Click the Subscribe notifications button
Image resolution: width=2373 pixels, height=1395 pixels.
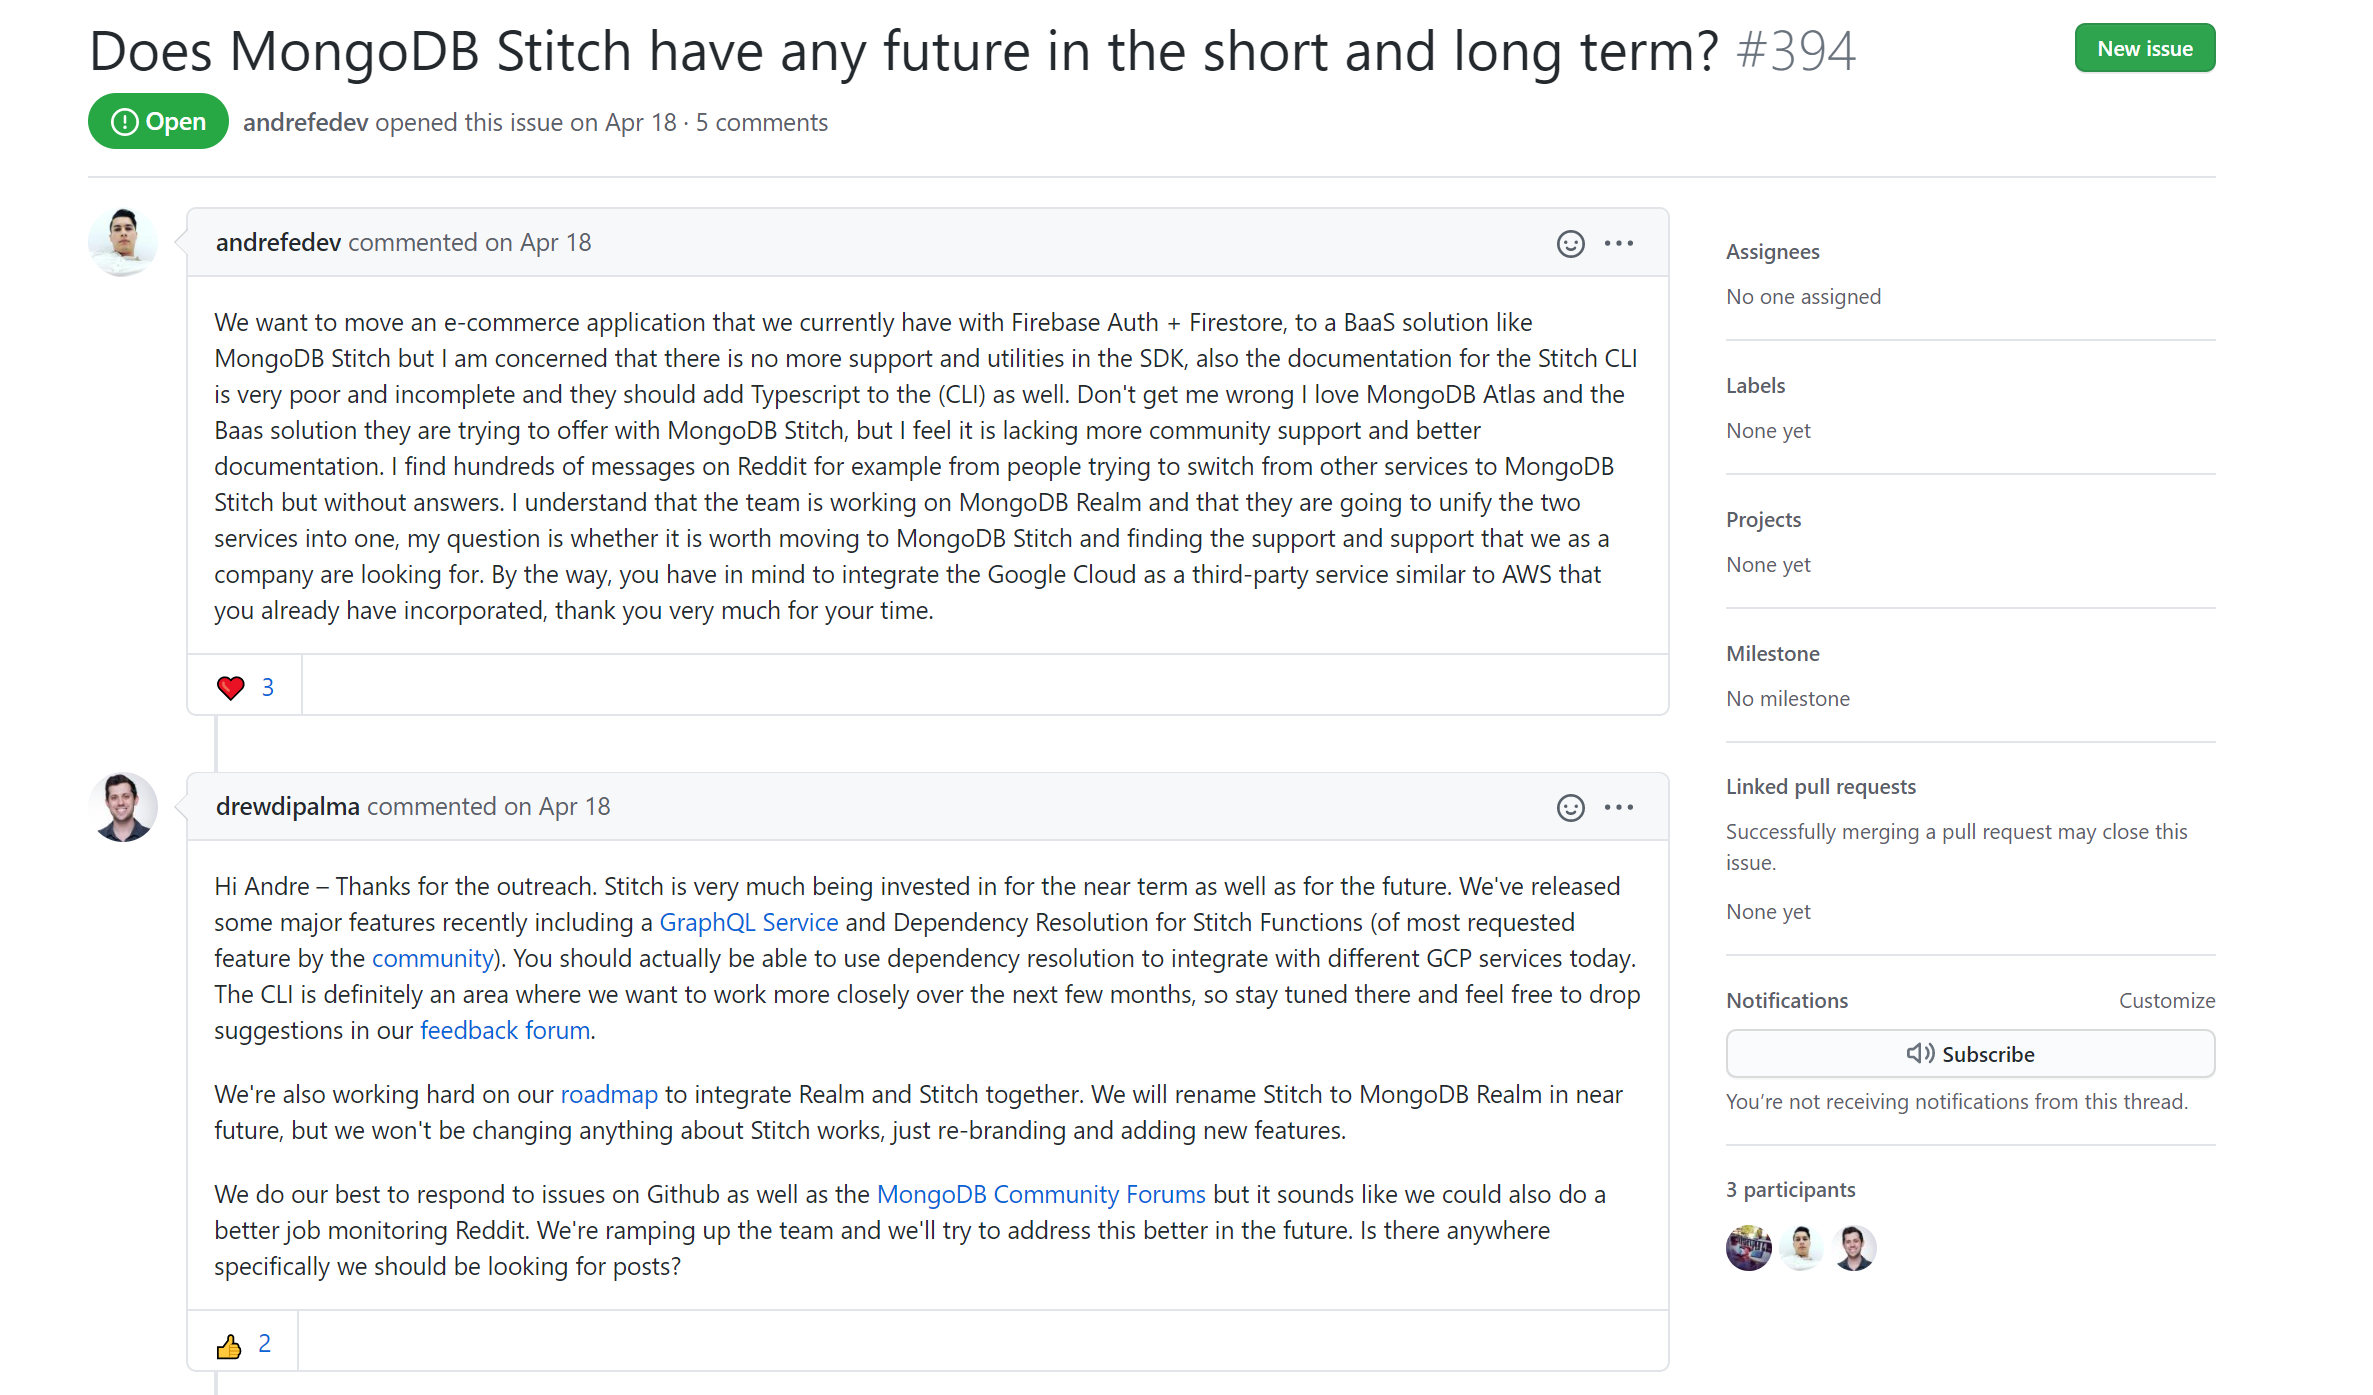(x=1969, y=1054)
